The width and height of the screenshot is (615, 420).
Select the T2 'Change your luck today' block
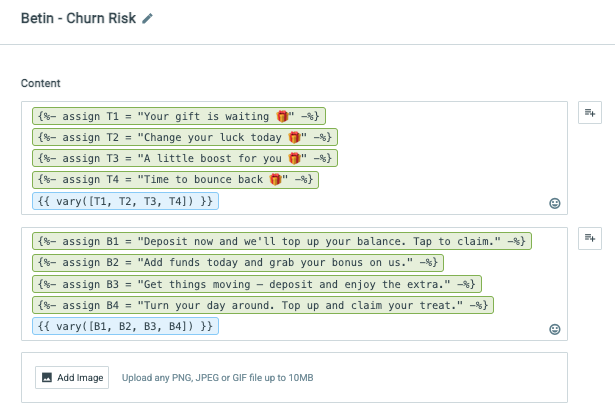pos(185,137)
